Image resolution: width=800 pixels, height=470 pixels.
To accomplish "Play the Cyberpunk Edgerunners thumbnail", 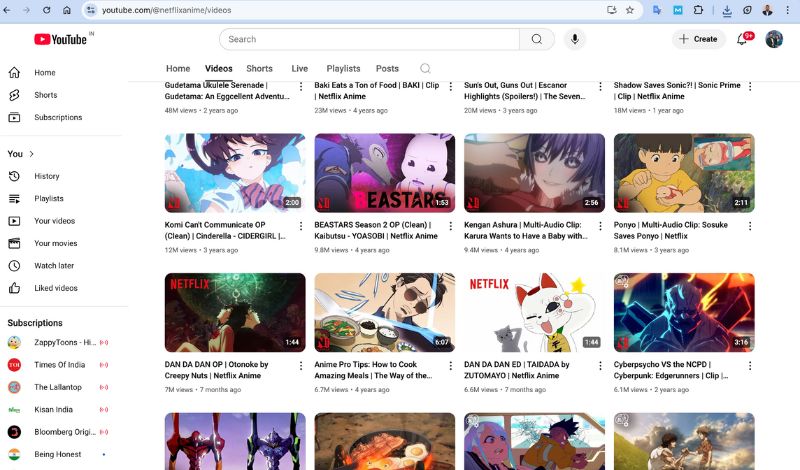I will (x=684, y=312).
